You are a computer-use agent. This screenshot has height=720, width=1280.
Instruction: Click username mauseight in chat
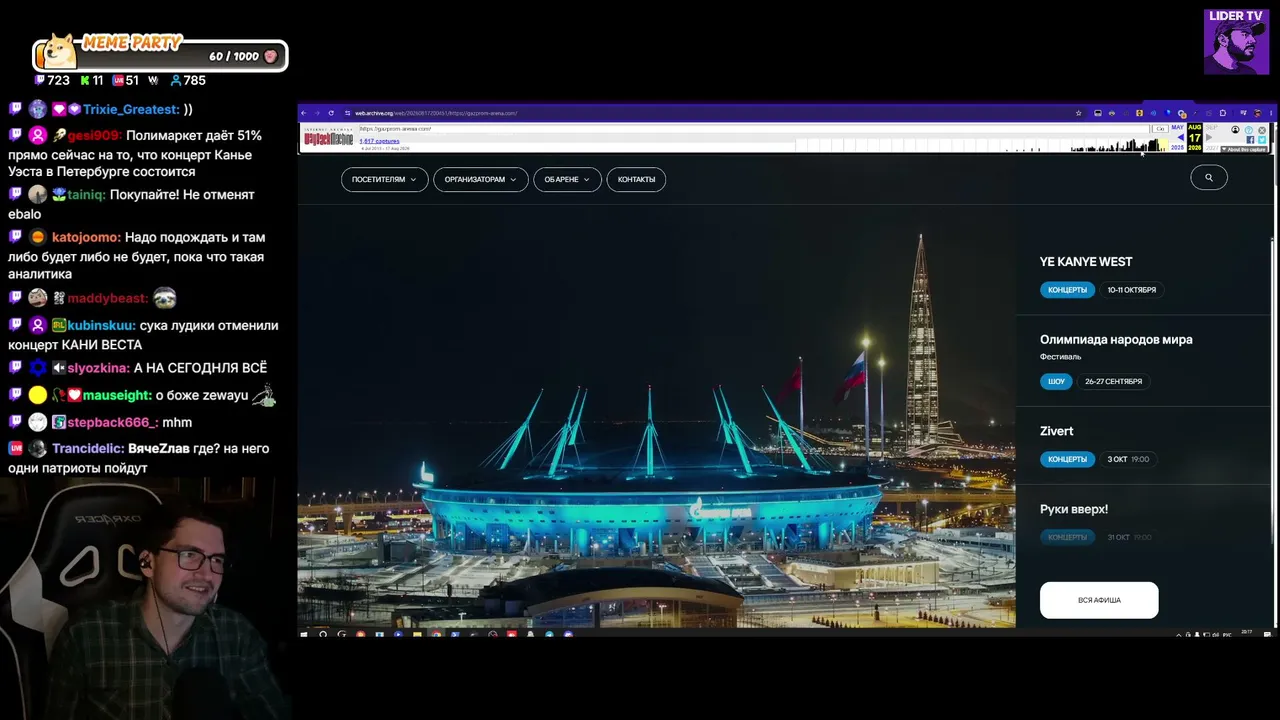click(x=117, y=396)
